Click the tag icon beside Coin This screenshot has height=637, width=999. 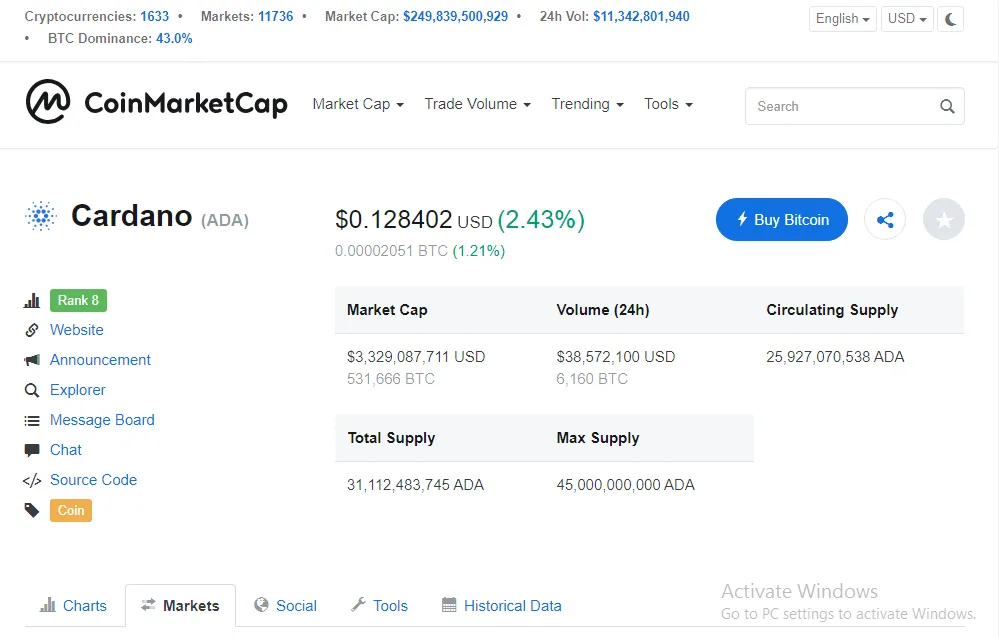32,510
